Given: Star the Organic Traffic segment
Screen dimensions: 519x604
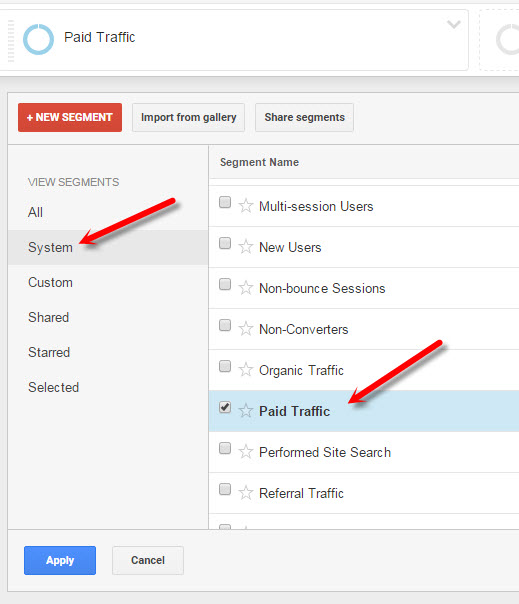Looking at the screenshot, I should pyautogui.click(x=245, y=370).
